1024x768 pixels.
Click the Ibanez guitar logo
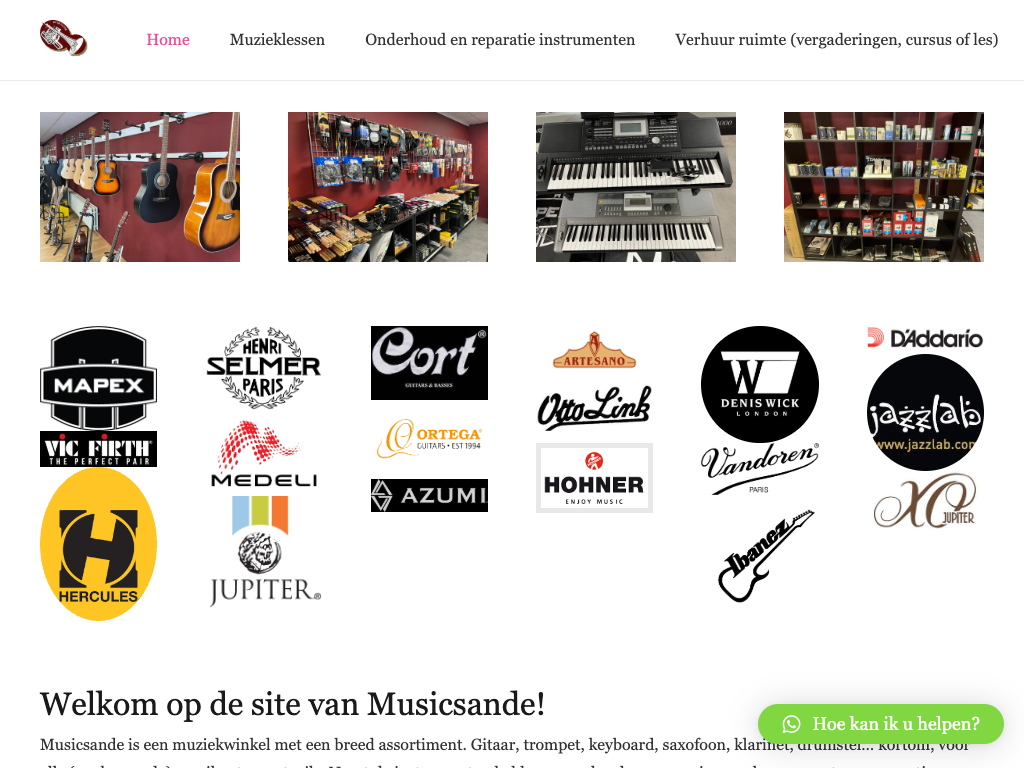(765, 556)
